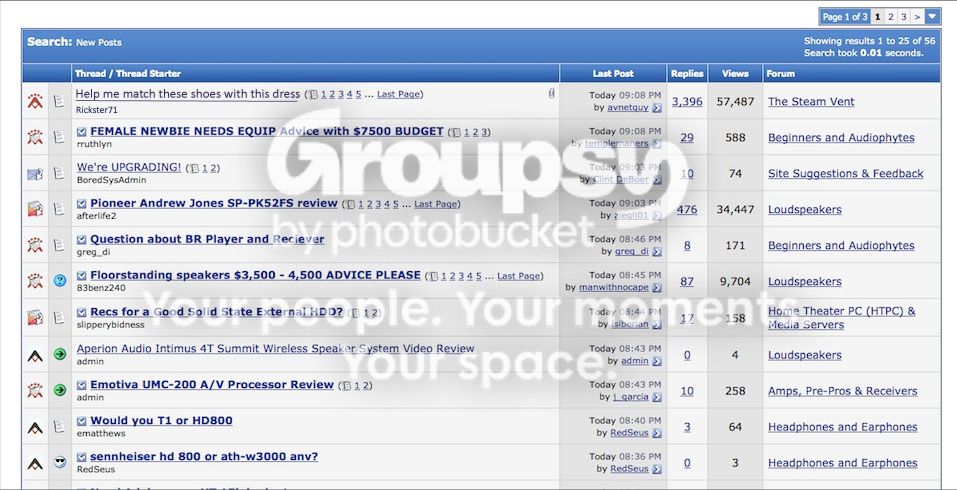
Task: Open 'Help me match these shoes' thread
Action: point(188,94)
